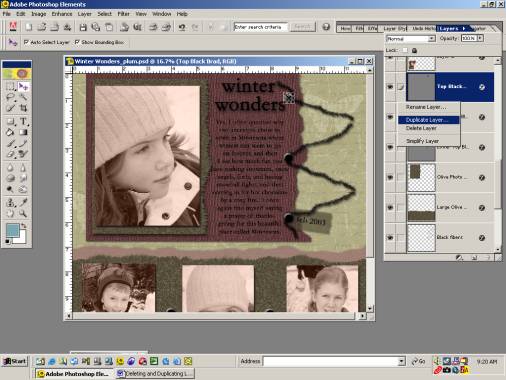
Task: Click the Windows Start button
Action: click(15, 361)
